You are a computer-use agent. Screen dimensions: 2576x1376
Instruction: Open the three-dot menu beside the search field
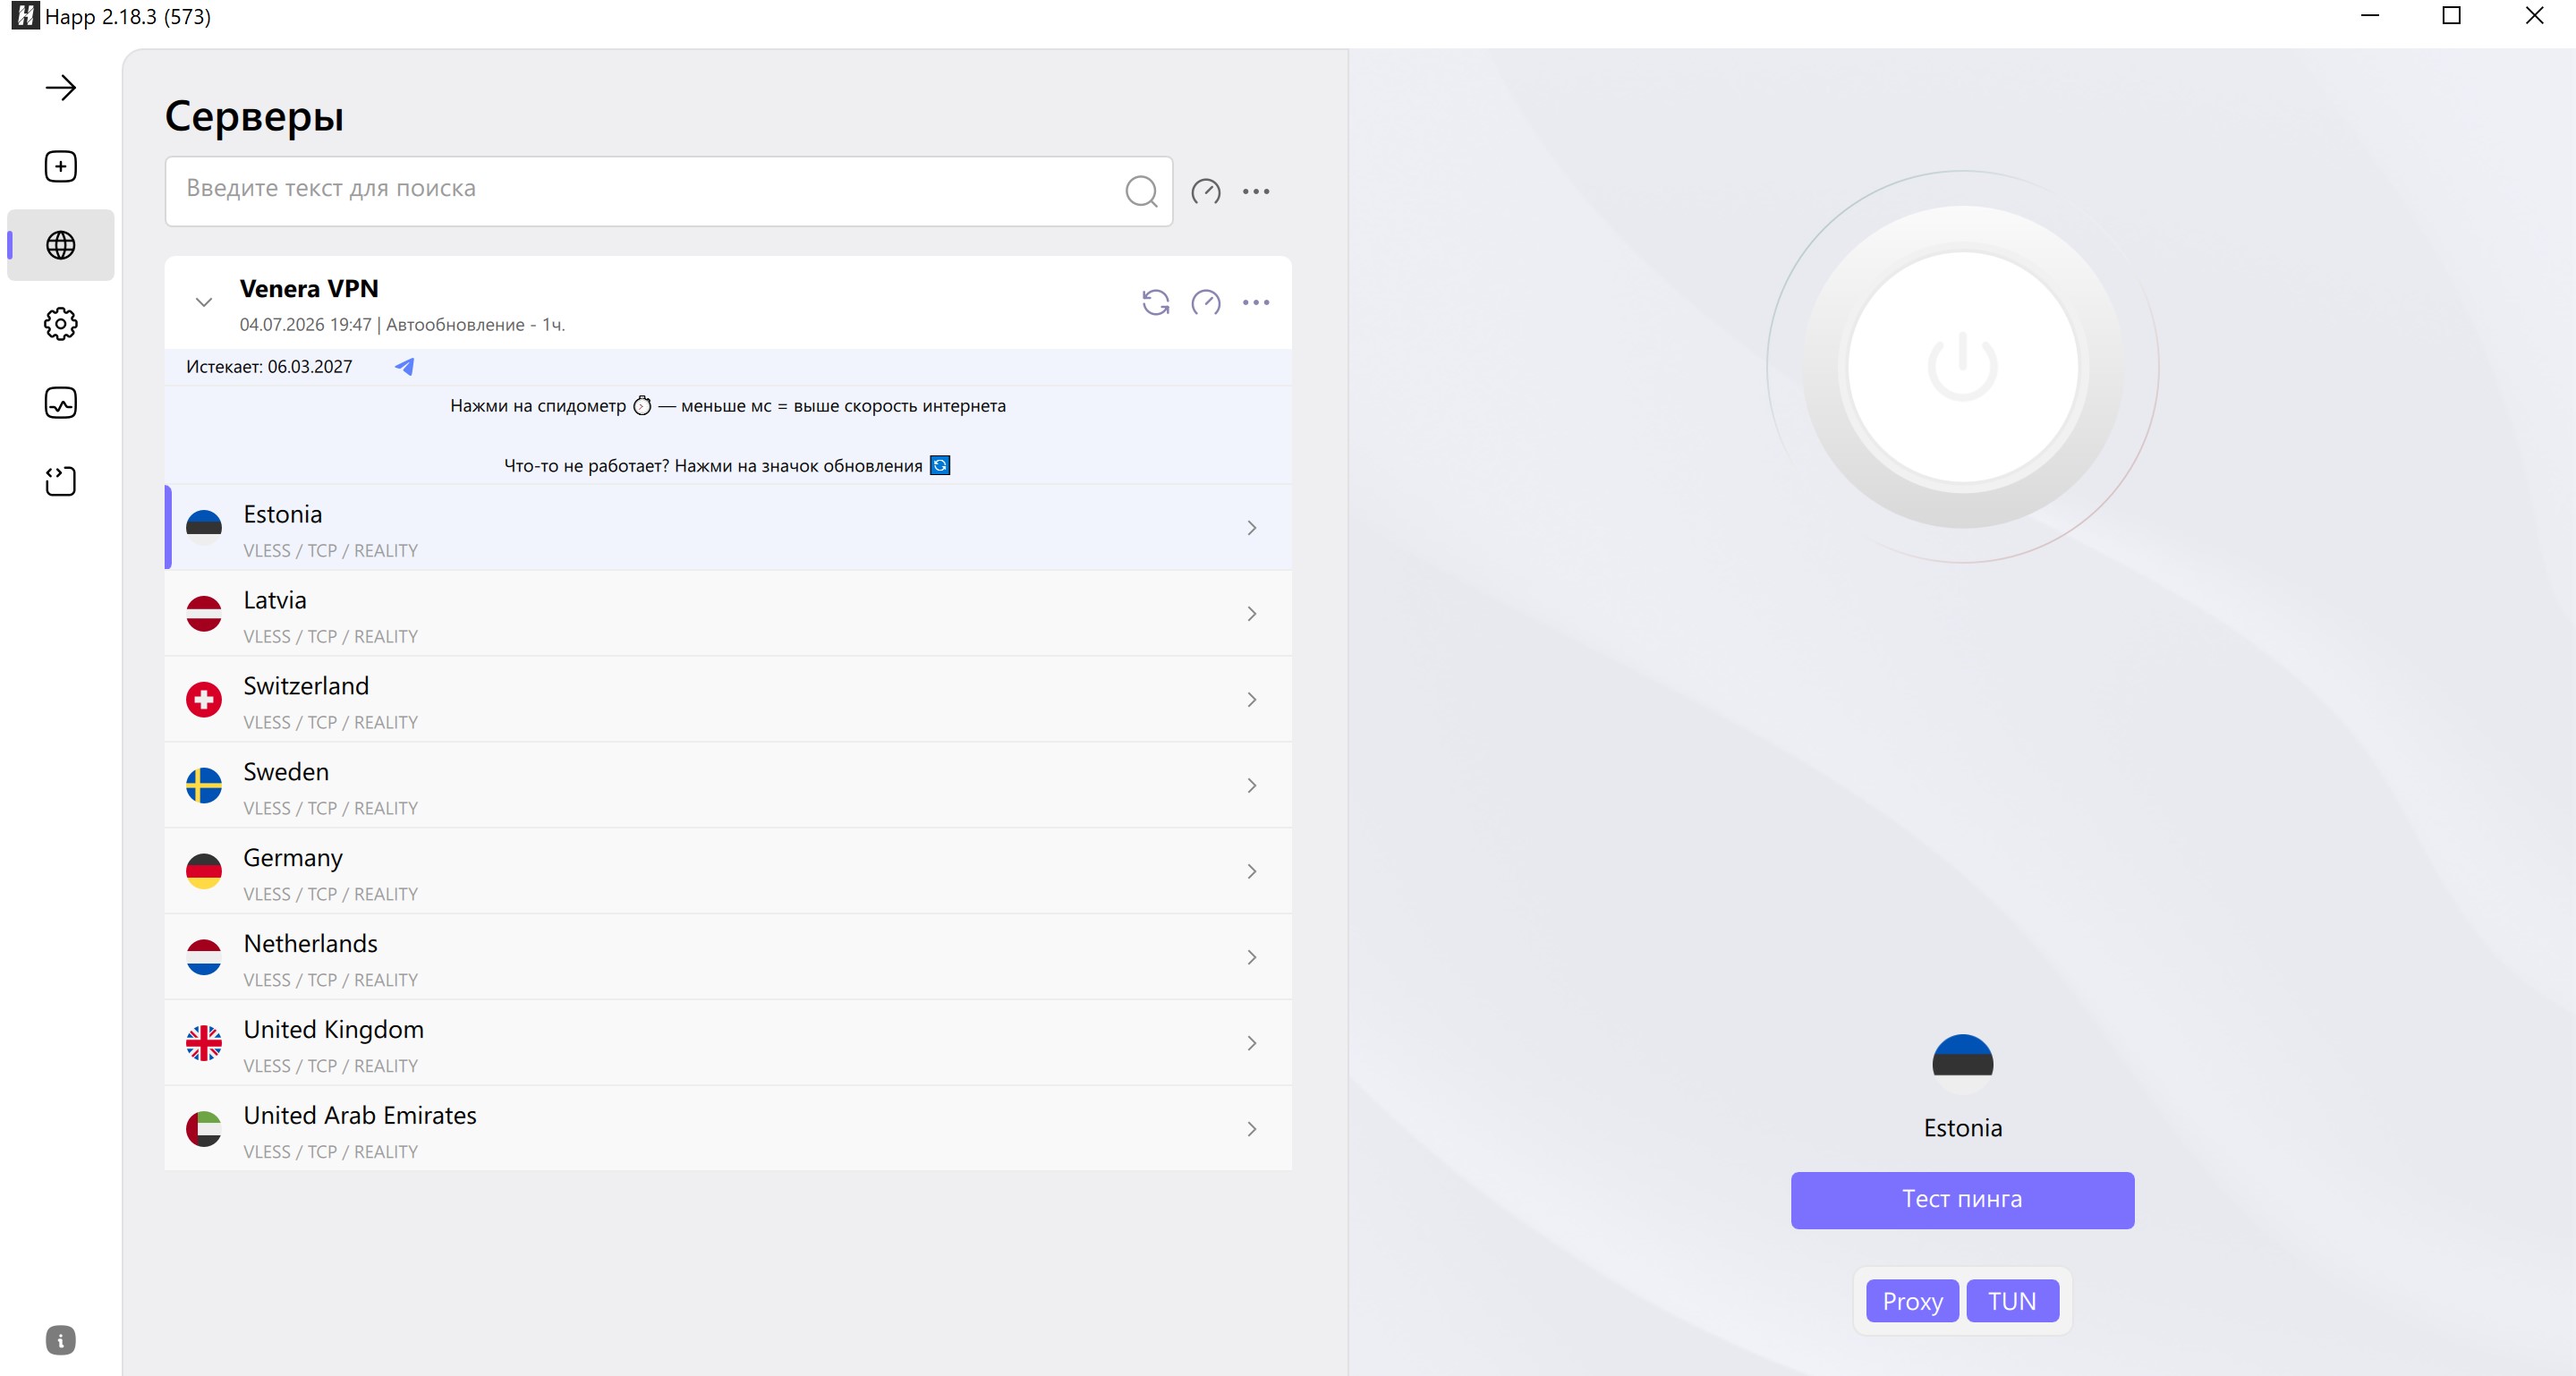click(x=1256, y=191)
